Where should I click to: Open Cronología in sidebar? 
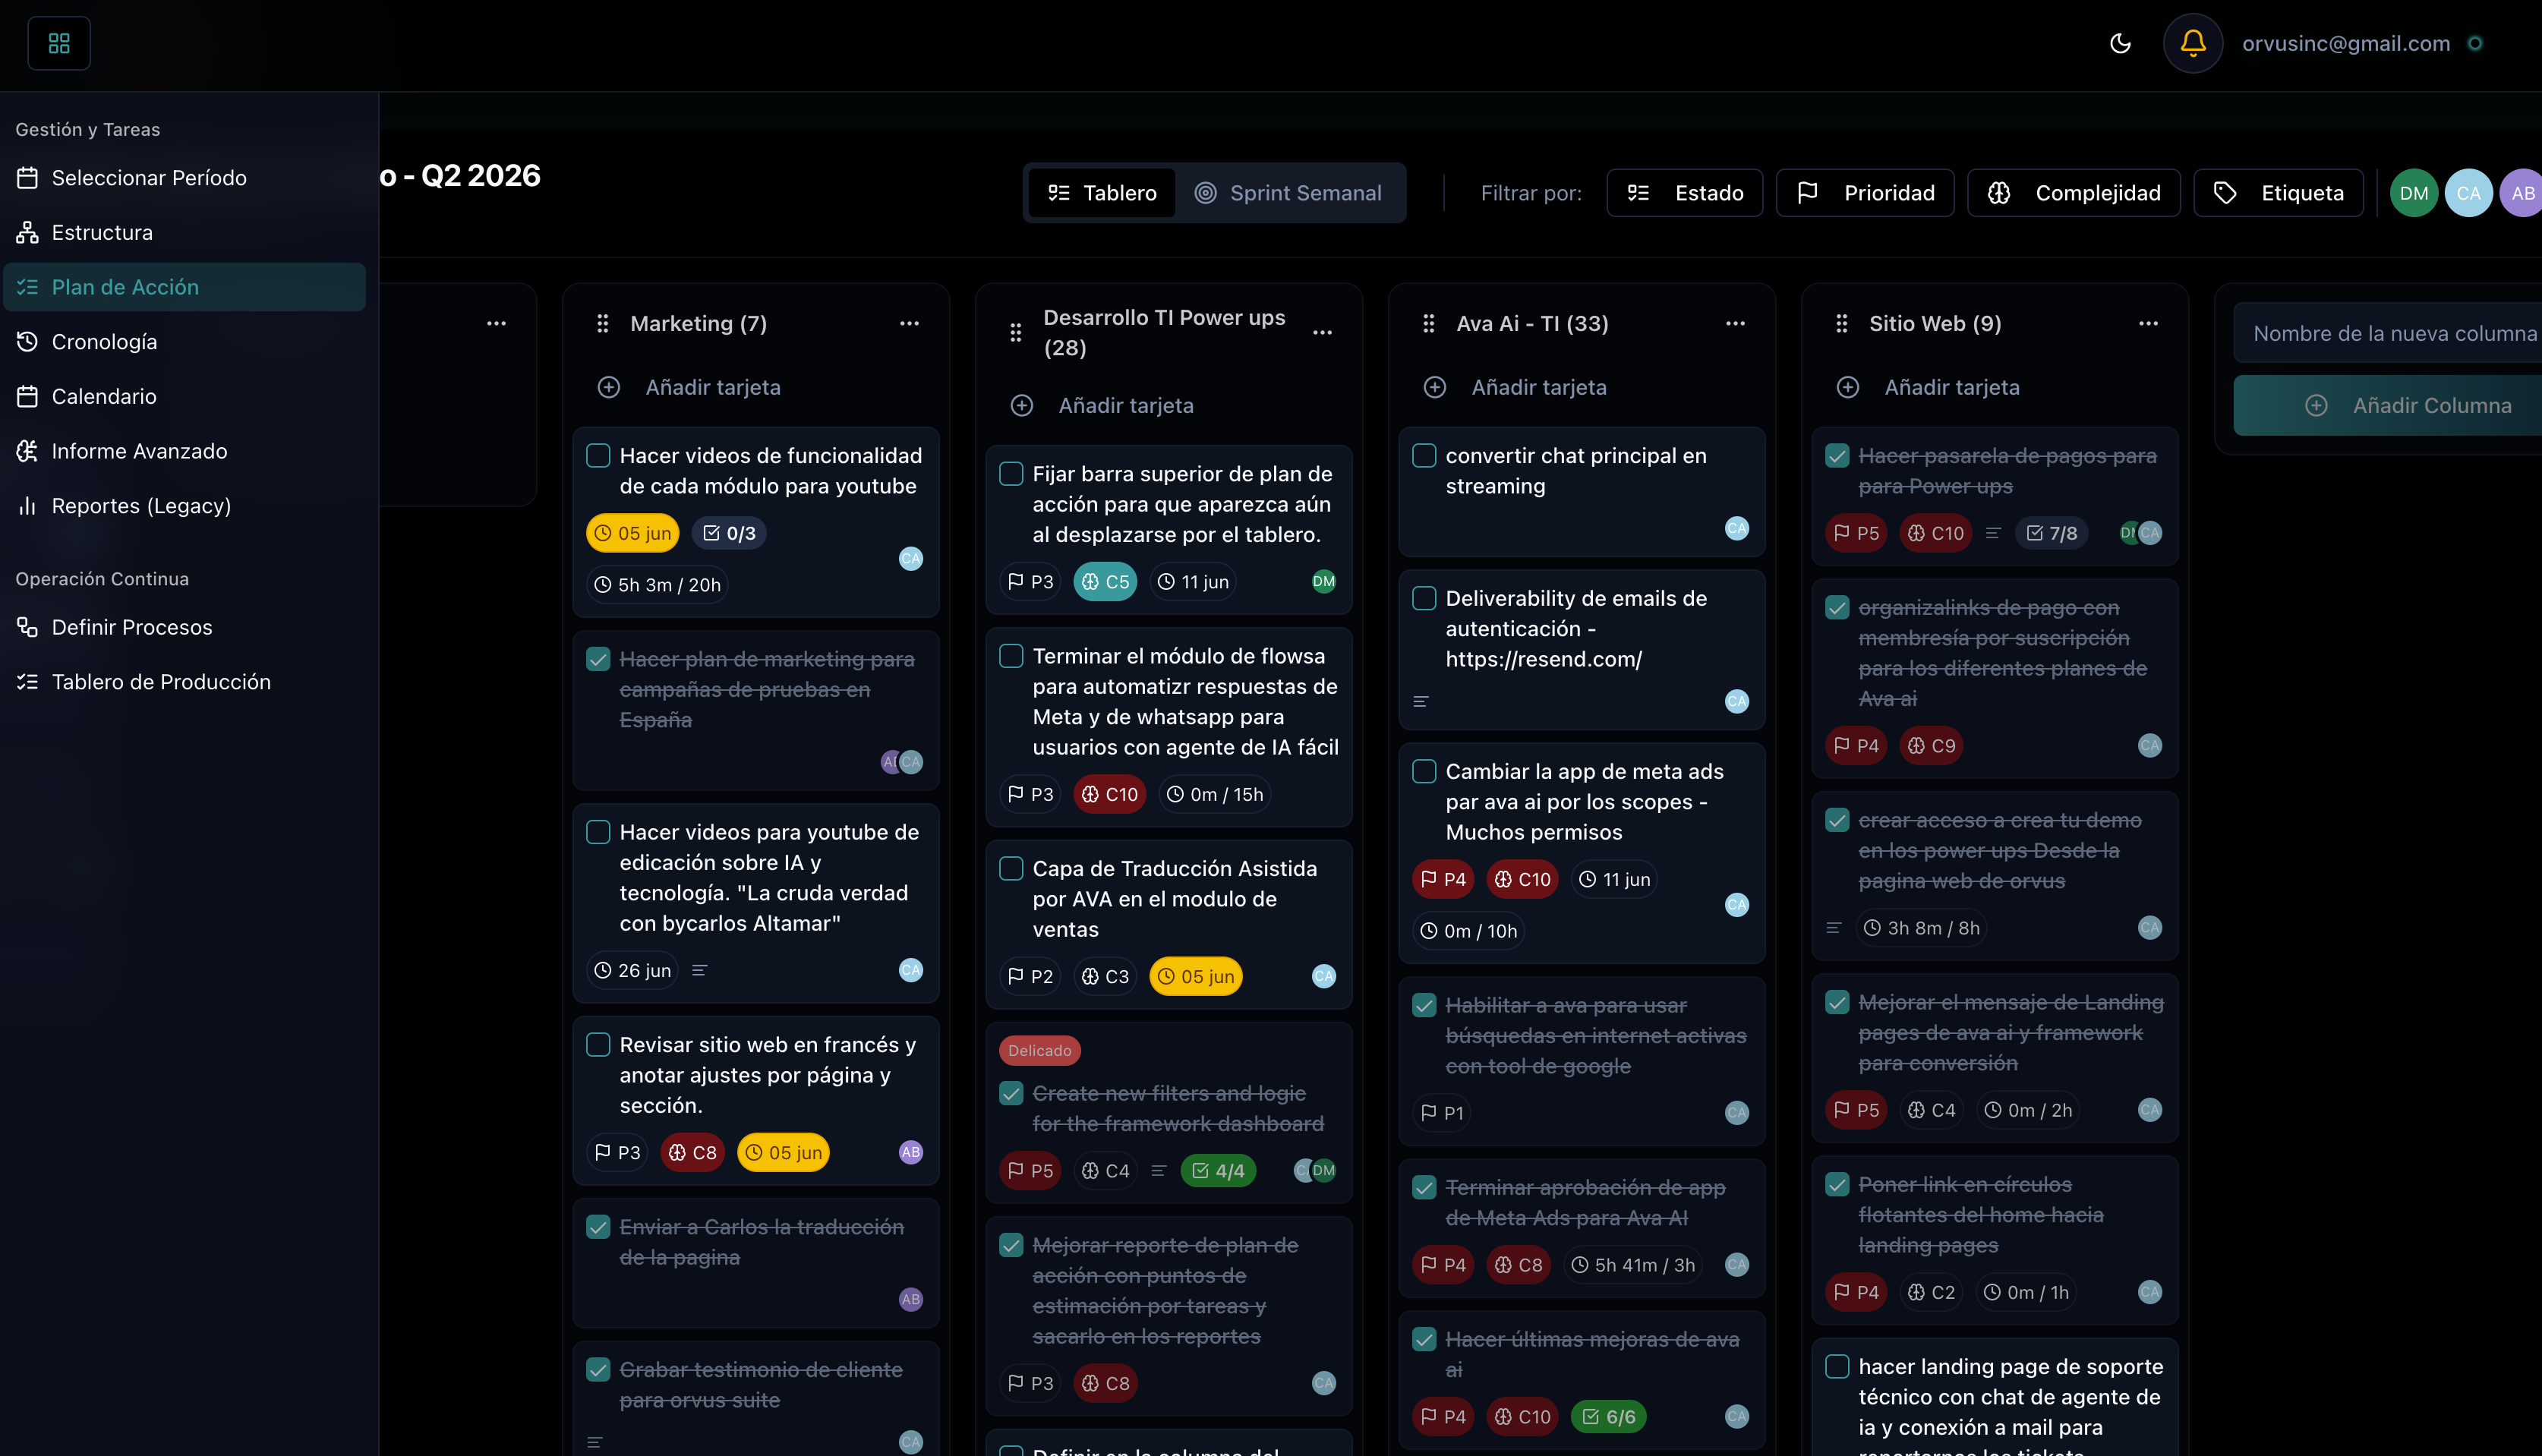point(185,342)
